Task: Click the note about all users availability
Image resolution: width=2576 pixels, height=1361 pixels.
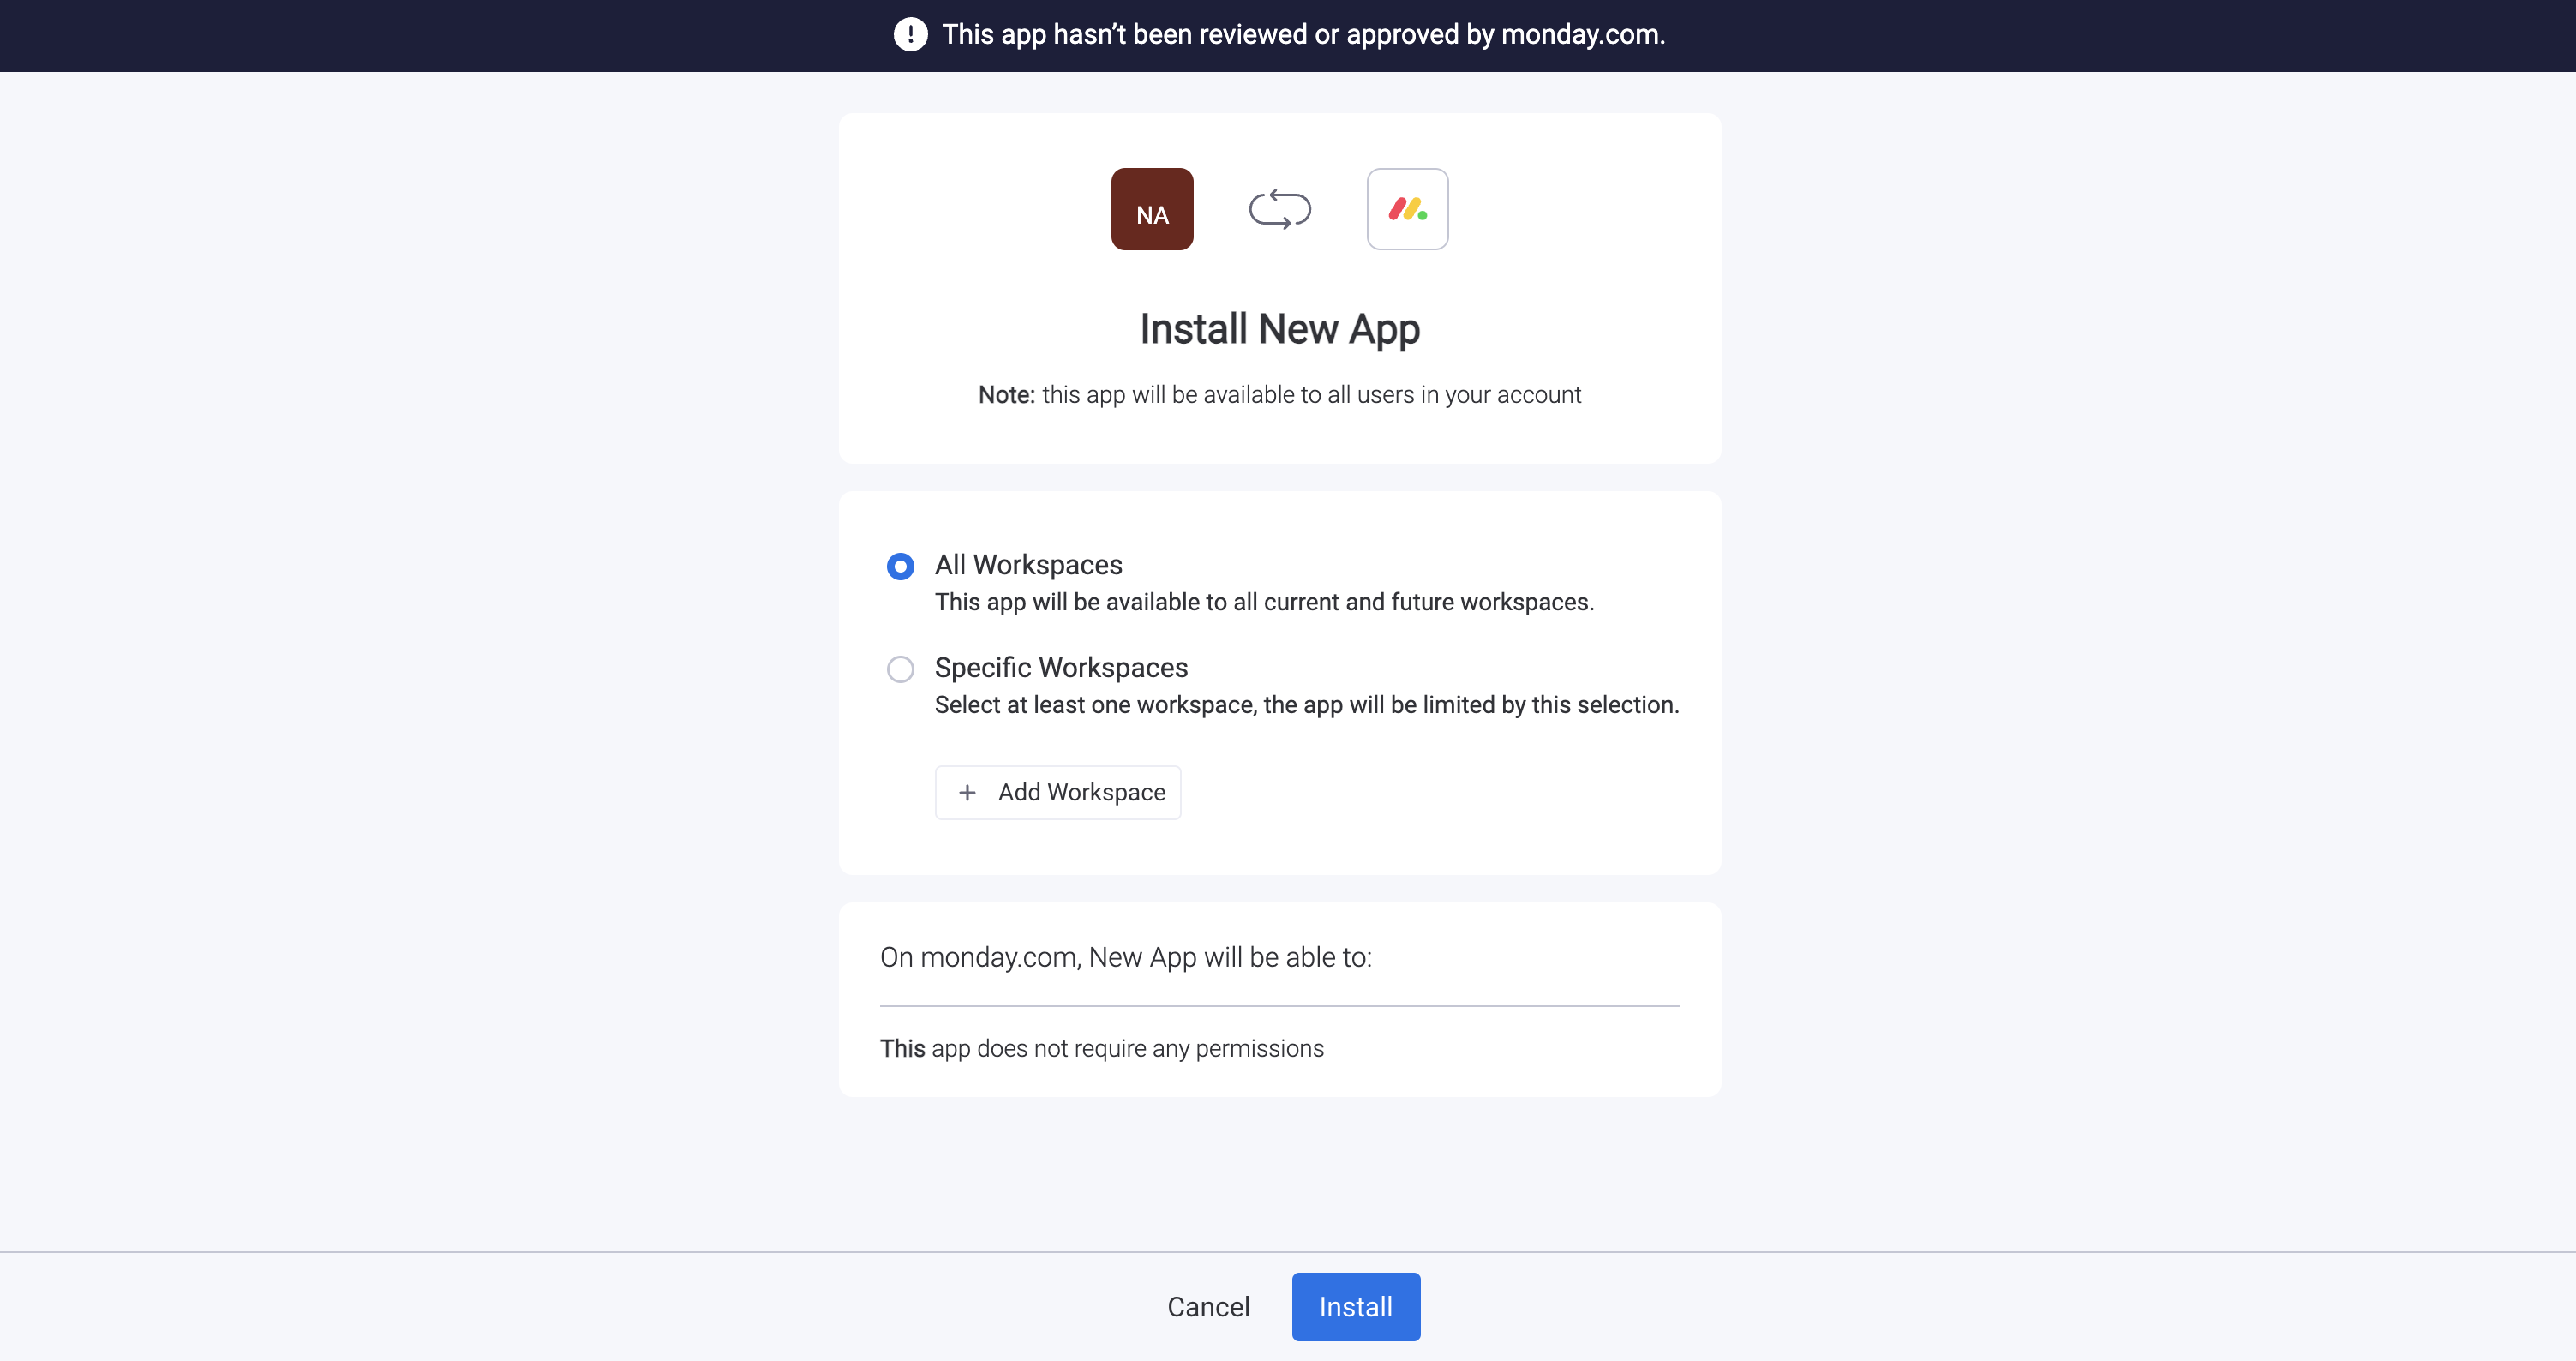Action: click(1310, 395)
